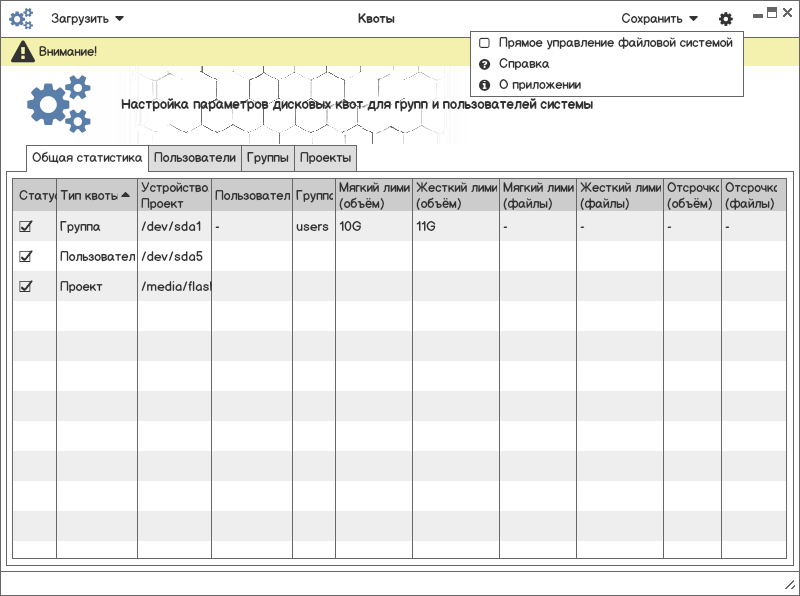Screen dimensions: 800x596
Task: Sort by Устройство Проект column header
Action: (x=174, y=195)
